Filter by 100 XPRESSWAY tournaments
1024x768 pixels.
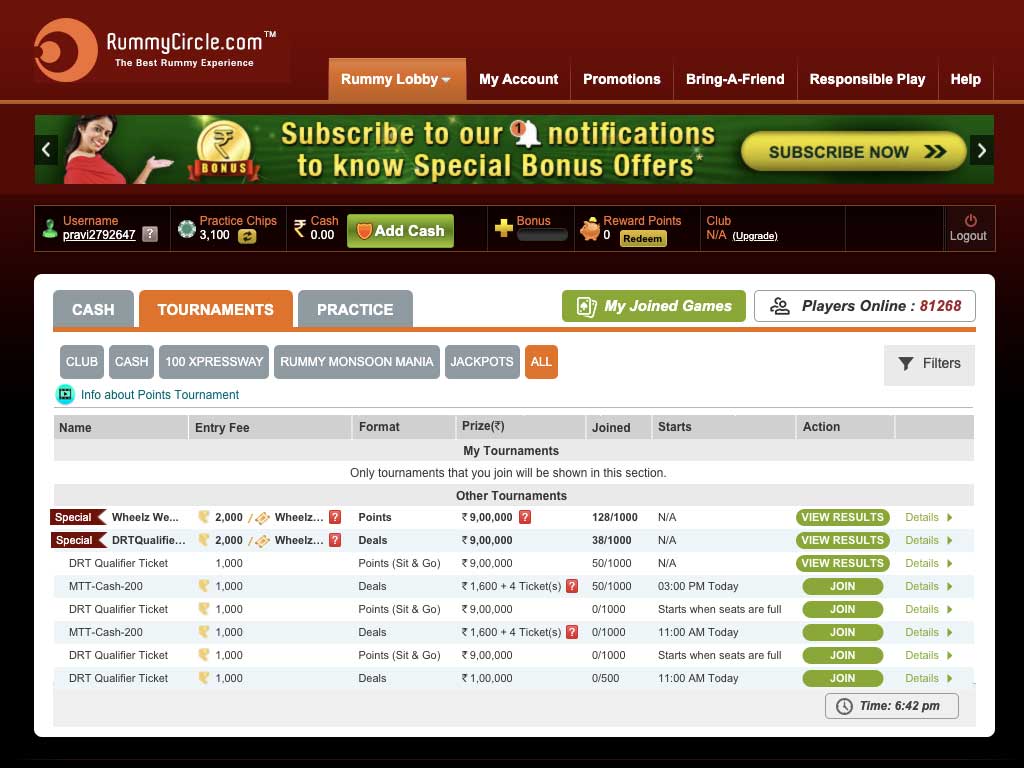point(214,362)
